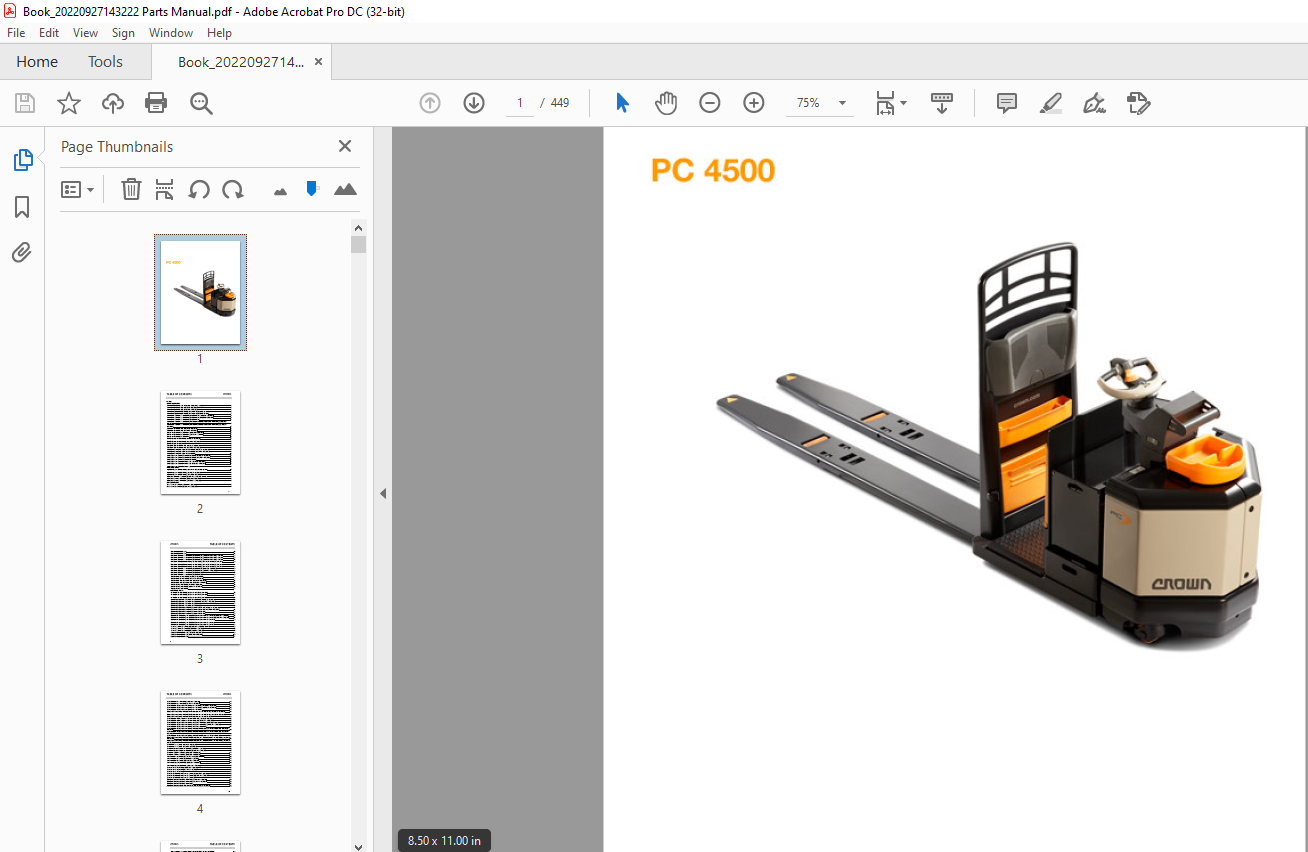Select page 4 thumbnail

(x=200, y=742)
